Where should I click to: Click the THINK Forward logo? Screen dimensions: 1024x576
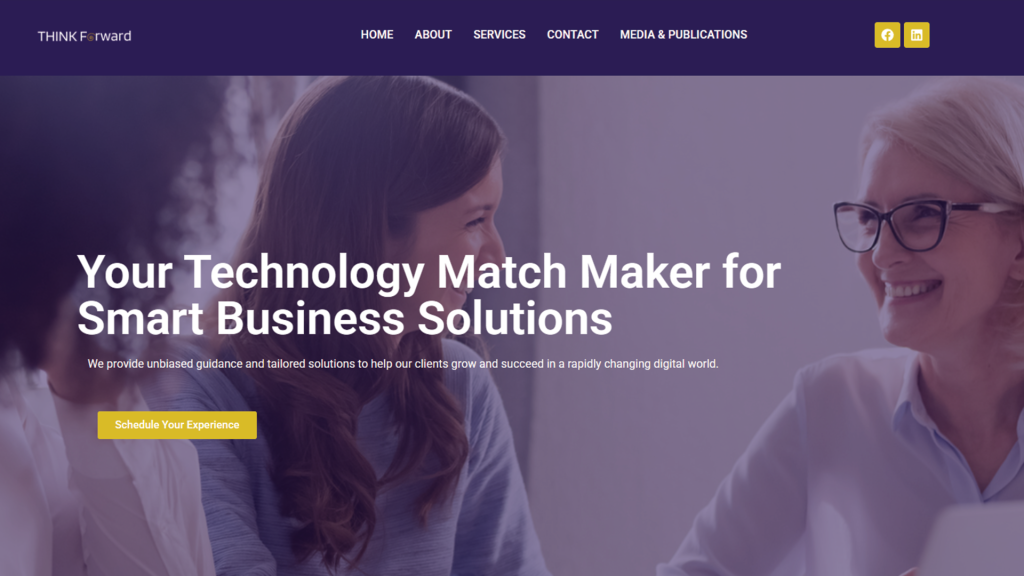tap(84, 36)
